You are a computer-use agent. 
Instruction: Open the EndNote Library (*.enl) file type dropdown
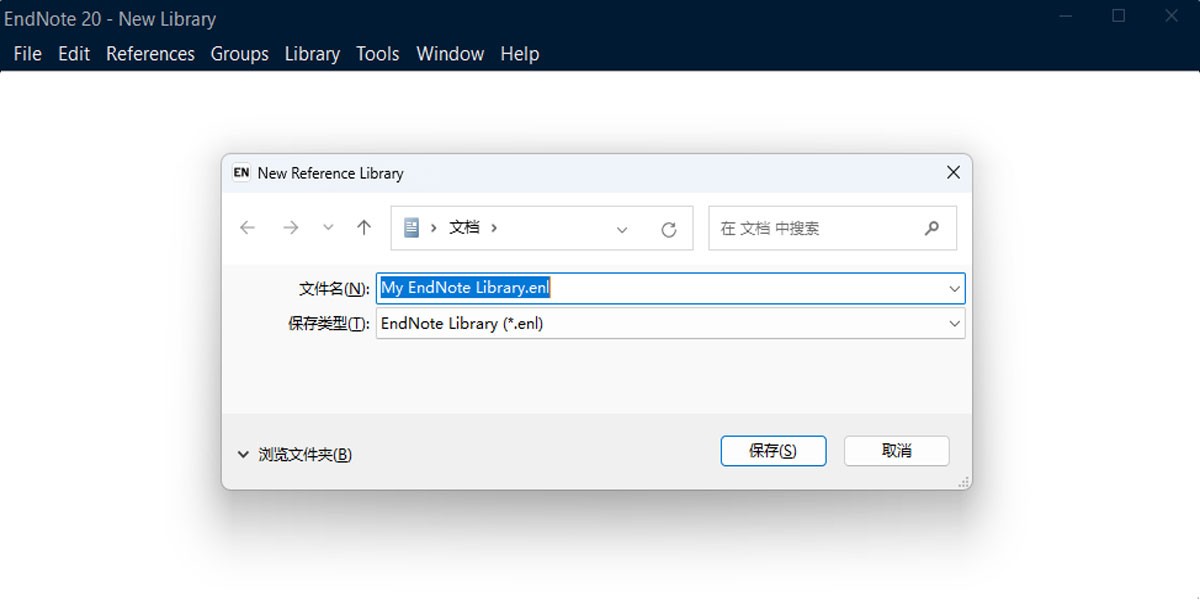954,323
